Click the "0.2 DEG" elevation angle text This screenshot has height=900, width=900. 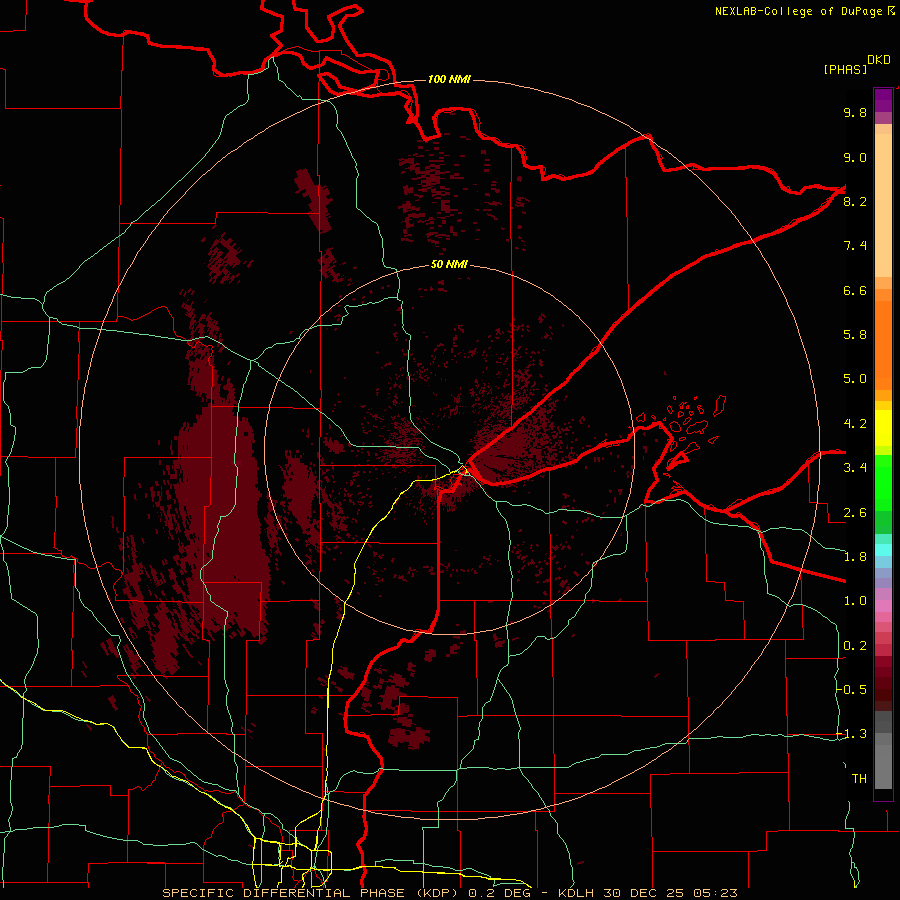point(501,893)
